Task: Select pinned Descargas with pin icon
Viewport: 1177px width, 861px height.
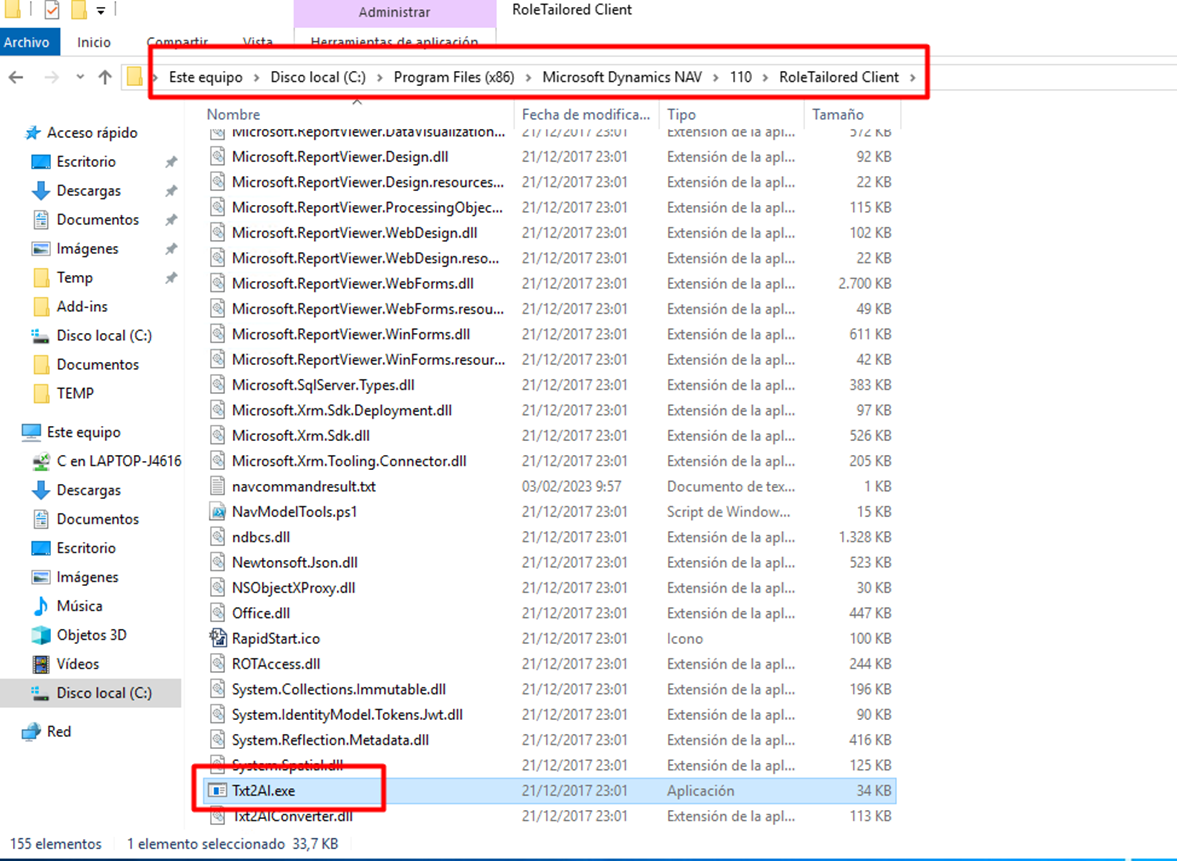Action: coord(89,191)
